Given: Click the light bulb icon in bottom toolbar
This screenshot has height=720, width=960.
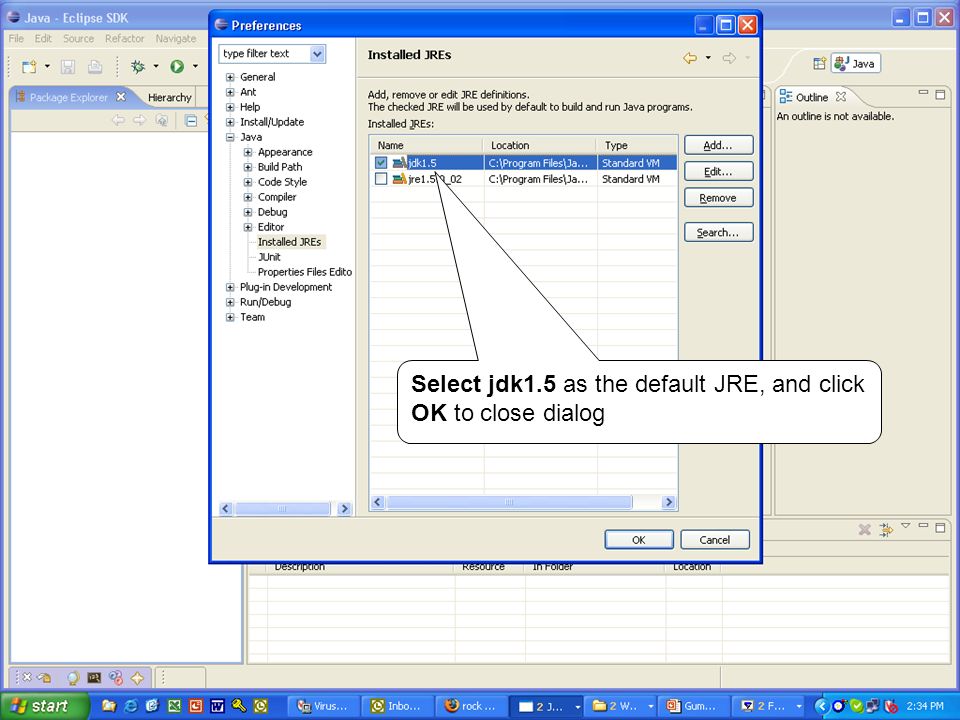Looking at the screenshot, I should pyautogui.click(x=73, y=678).
